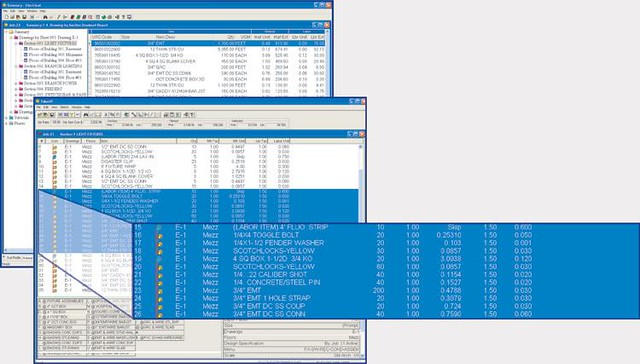
Task: Click the Takeoff list vertical scrollbar
Action: tap(361, 182)
